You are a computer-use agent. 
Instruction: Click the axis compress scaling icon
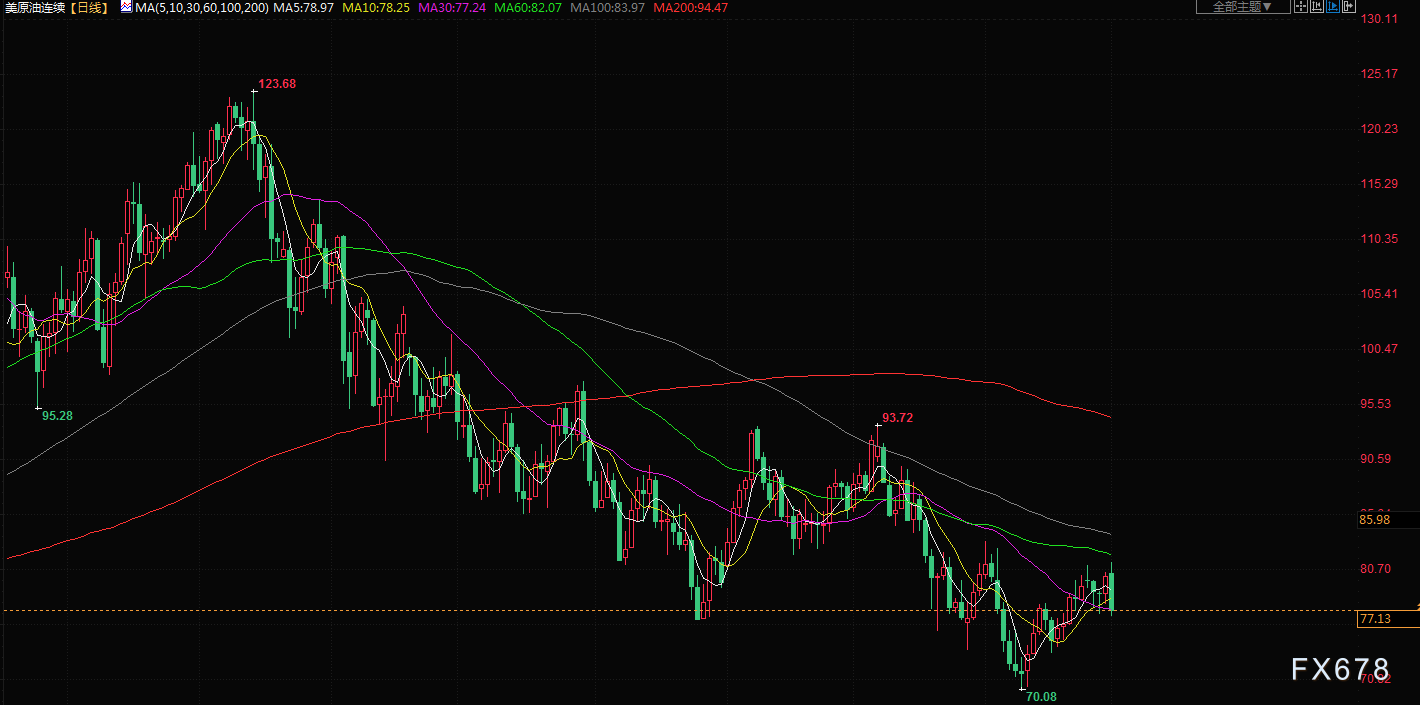[1317, 6]
